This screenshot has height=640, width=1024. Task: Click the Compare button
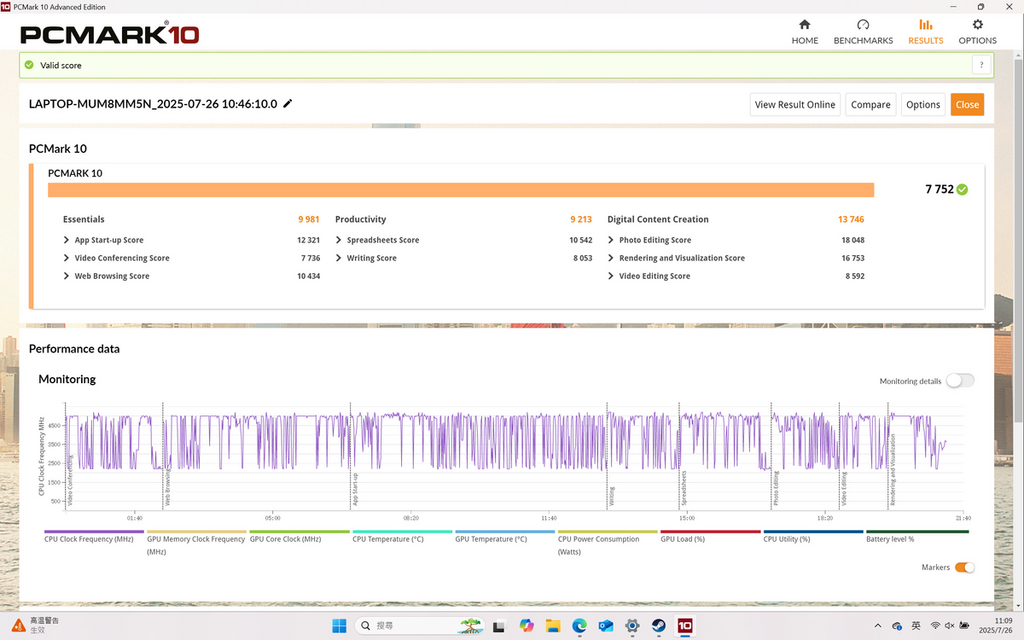click(870, 104)
